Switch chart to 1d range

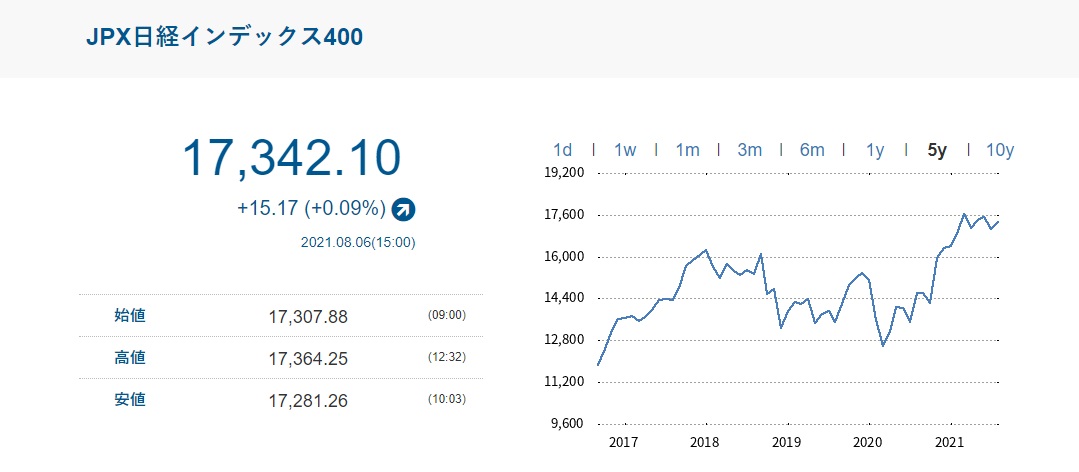pos(563,150)
